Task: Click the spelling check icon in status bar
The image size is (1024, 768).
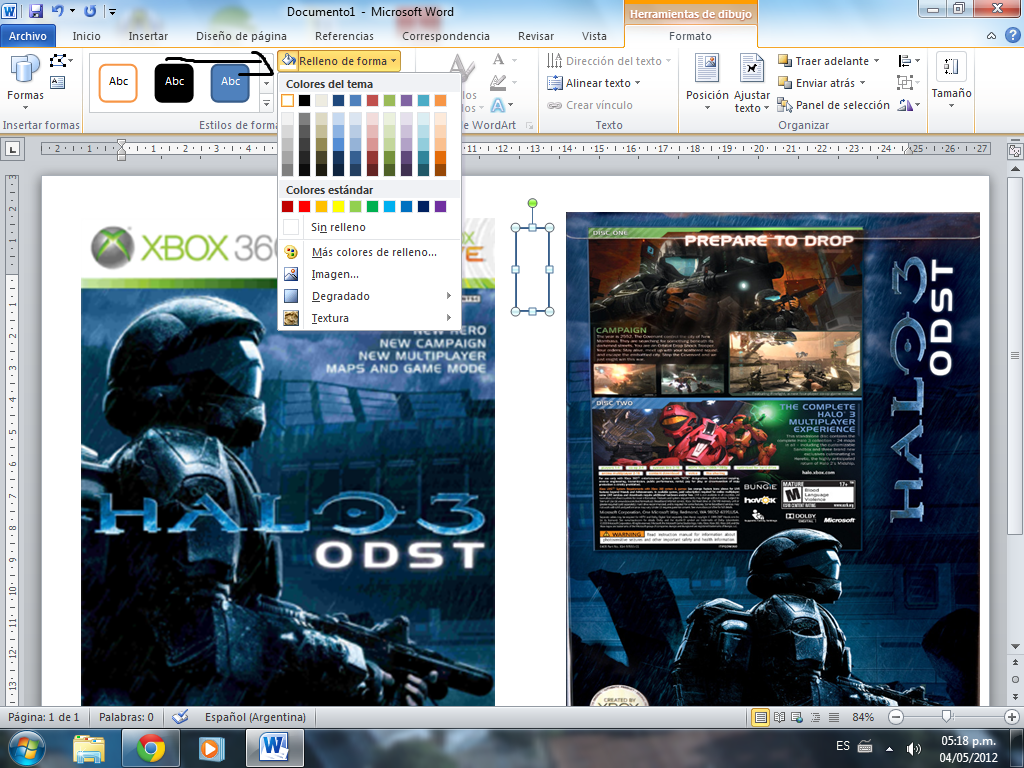Action: (x=180, y=717)
